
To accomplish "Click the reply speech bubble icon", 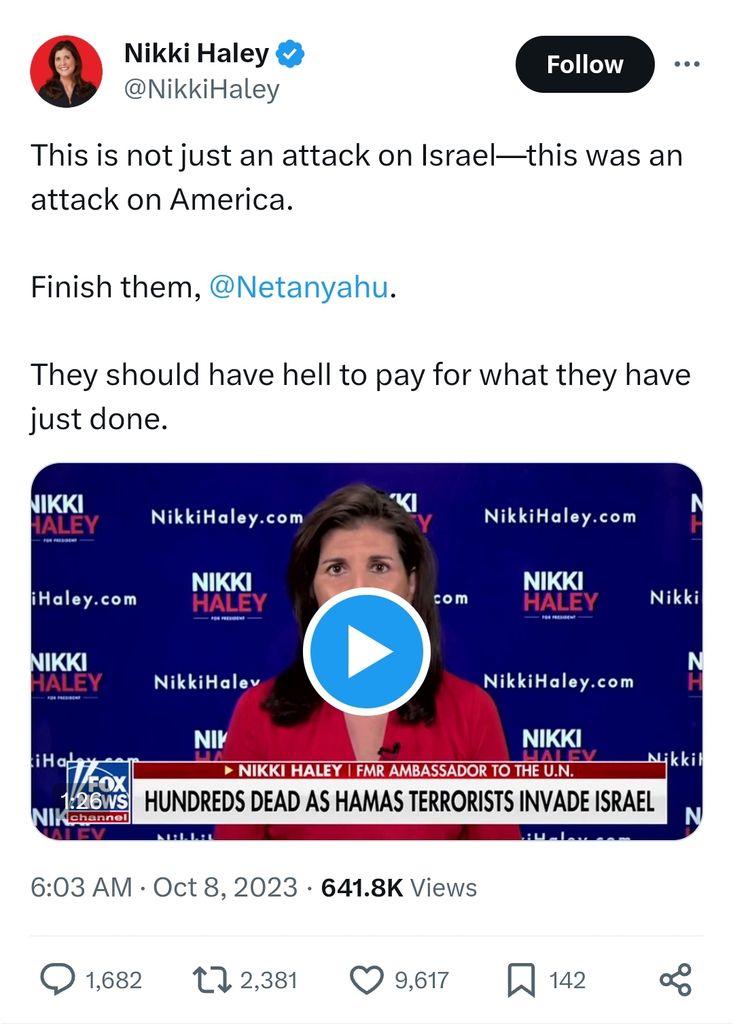I will point(57,980).
